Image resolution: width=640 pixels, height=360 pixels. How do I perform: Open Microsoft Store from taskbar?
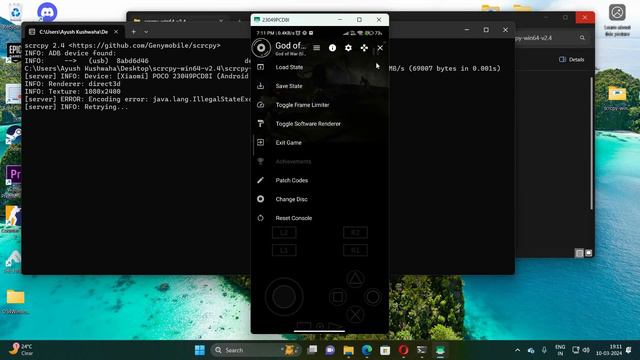tap(385, 350)
